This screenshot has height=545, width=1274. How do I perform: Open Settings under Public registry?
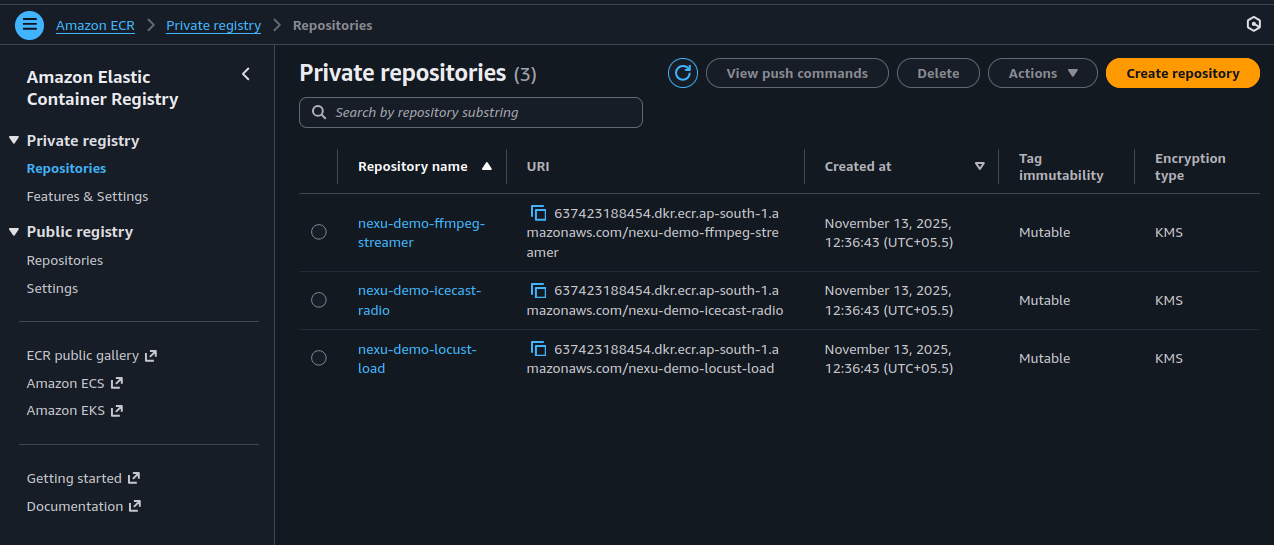52,289
